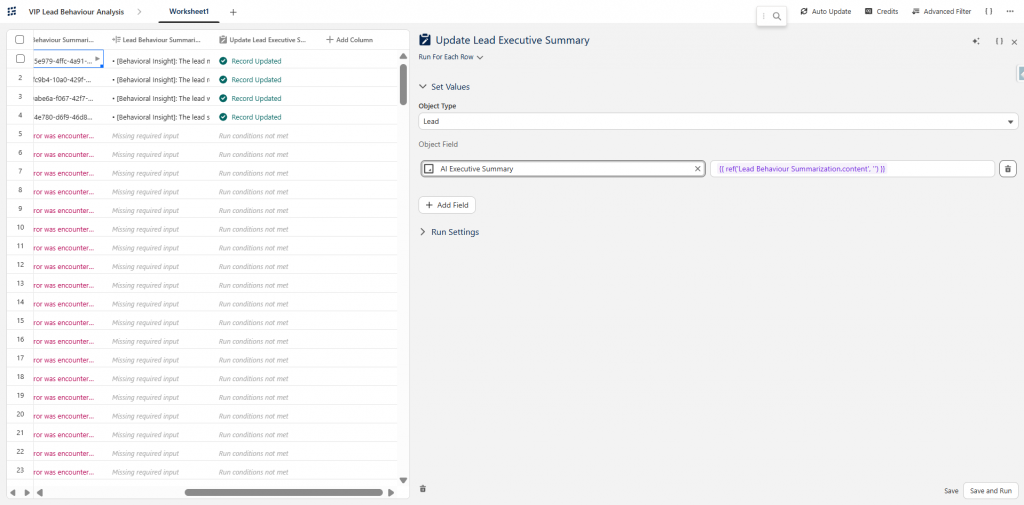
Task: Click the Add Field button
Action: point(447,205)
